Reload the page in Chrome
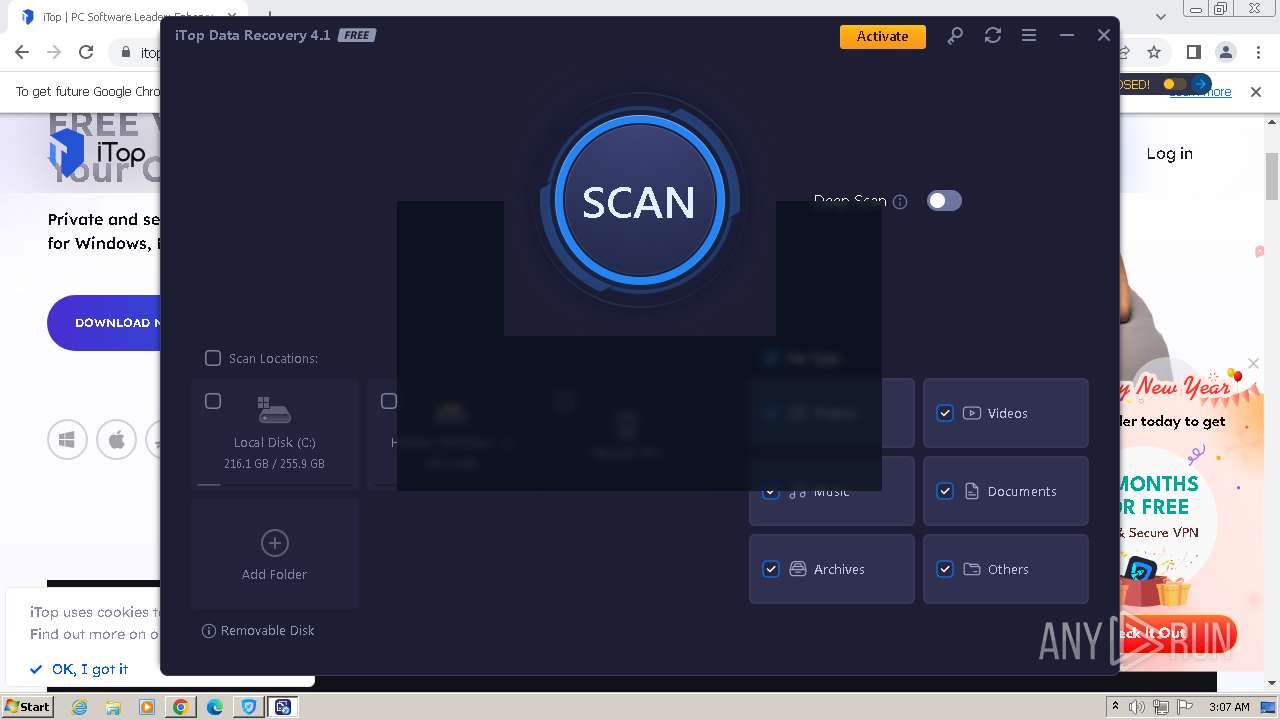Viewport: 1280px width, 720px height. (x=86, y=52)
